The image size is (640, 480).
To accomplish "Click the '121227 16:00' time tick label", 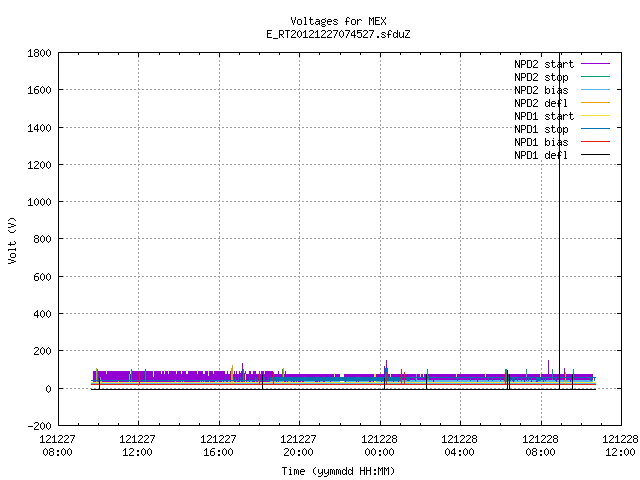I will [218, 446].
